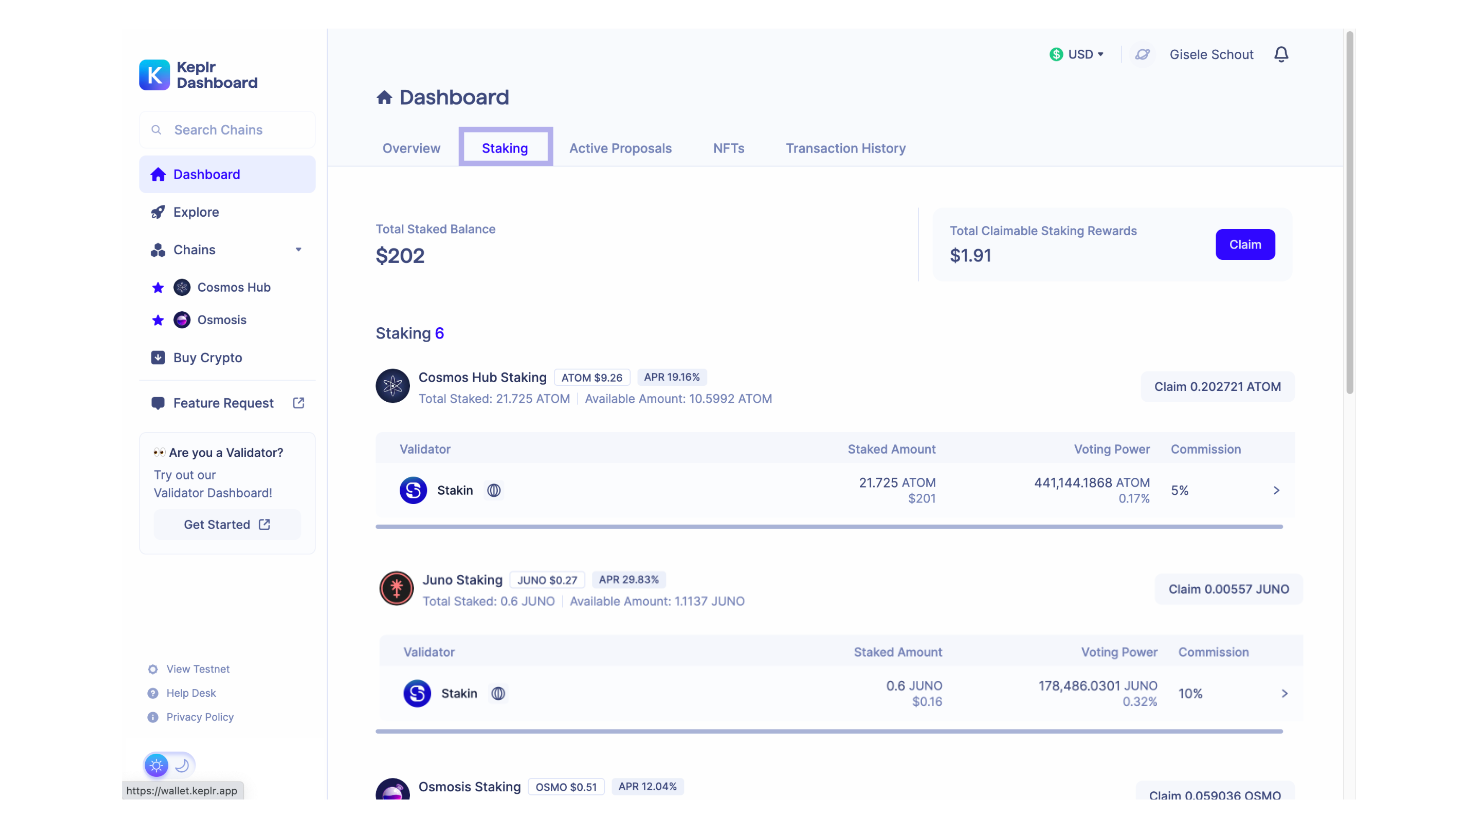Open the Feature Request link
Screen dimensions: 1474x830
227,403
